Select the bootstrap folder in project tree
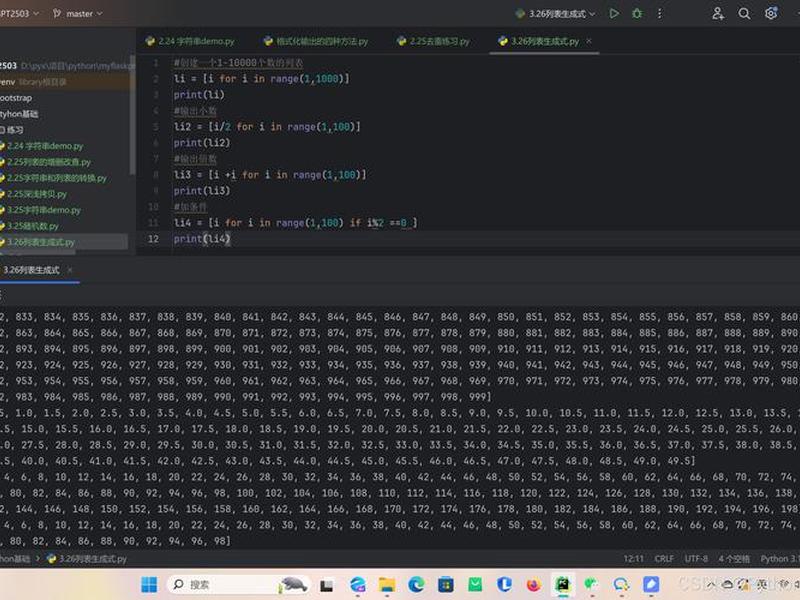This screenshot has height=600, width=800. pyautogui.click(x=16, y=98)
